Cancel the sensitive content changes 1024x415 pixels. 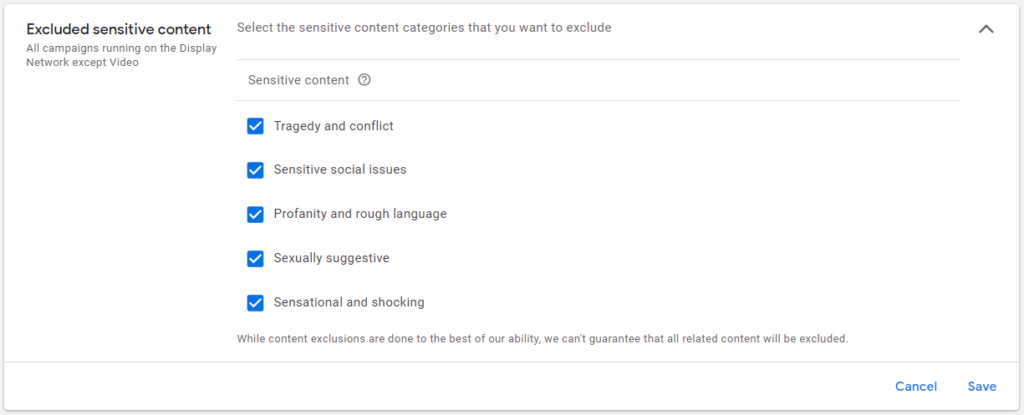pyautogui.click(x=916, y=387)
